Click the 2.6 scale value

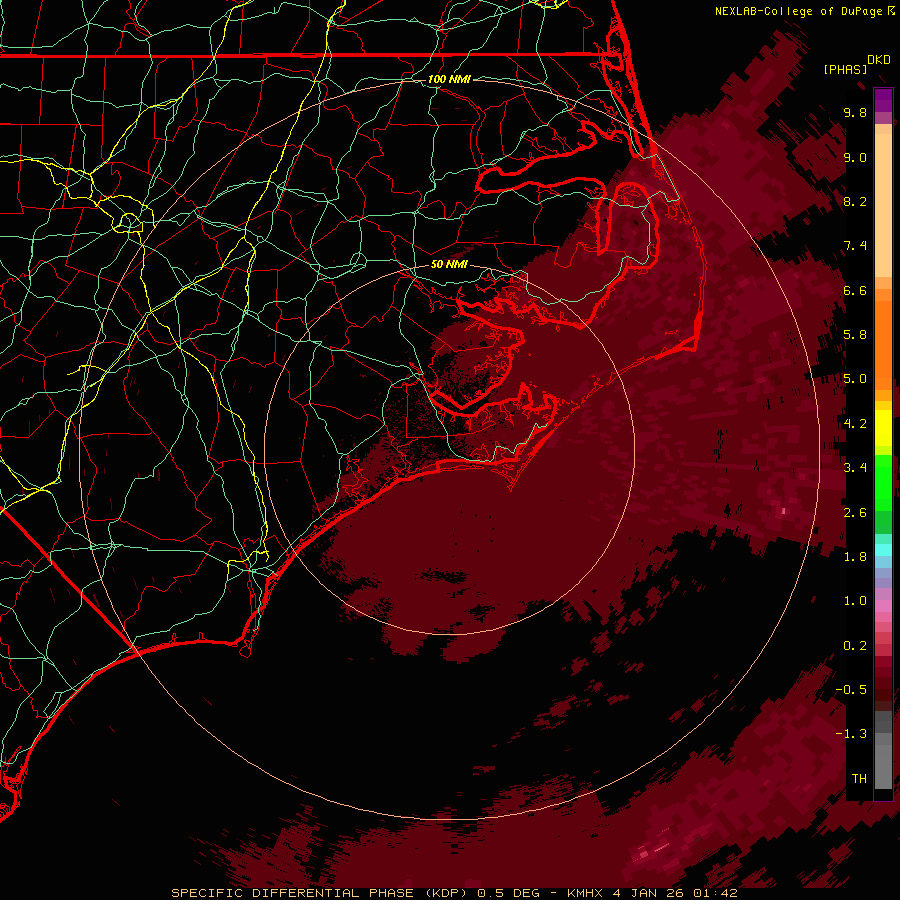(855, 513)
